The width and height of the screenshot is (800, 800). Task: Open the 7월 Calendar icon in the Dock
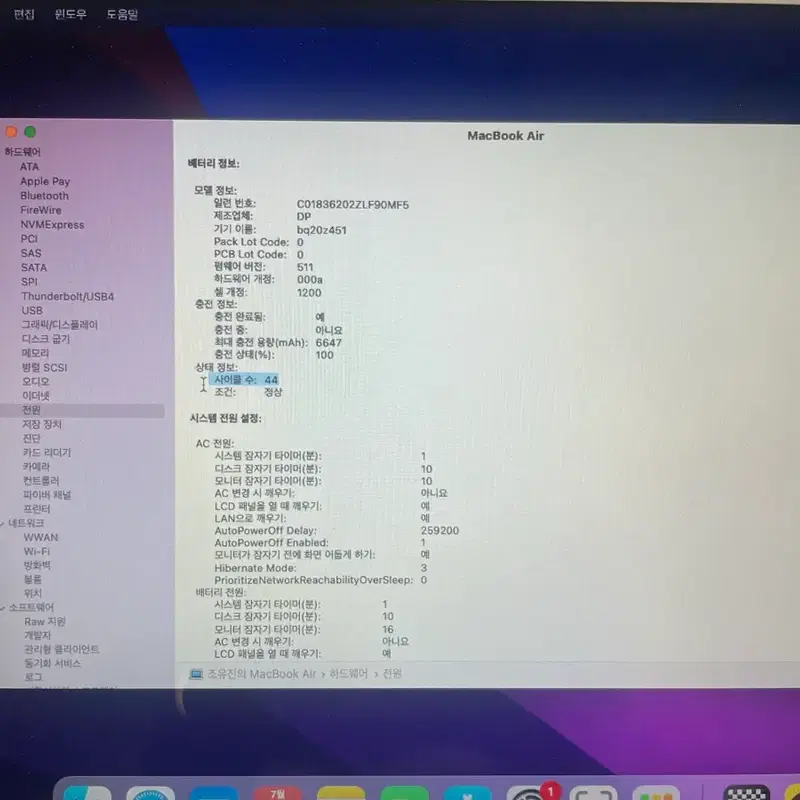pos(278,792)
